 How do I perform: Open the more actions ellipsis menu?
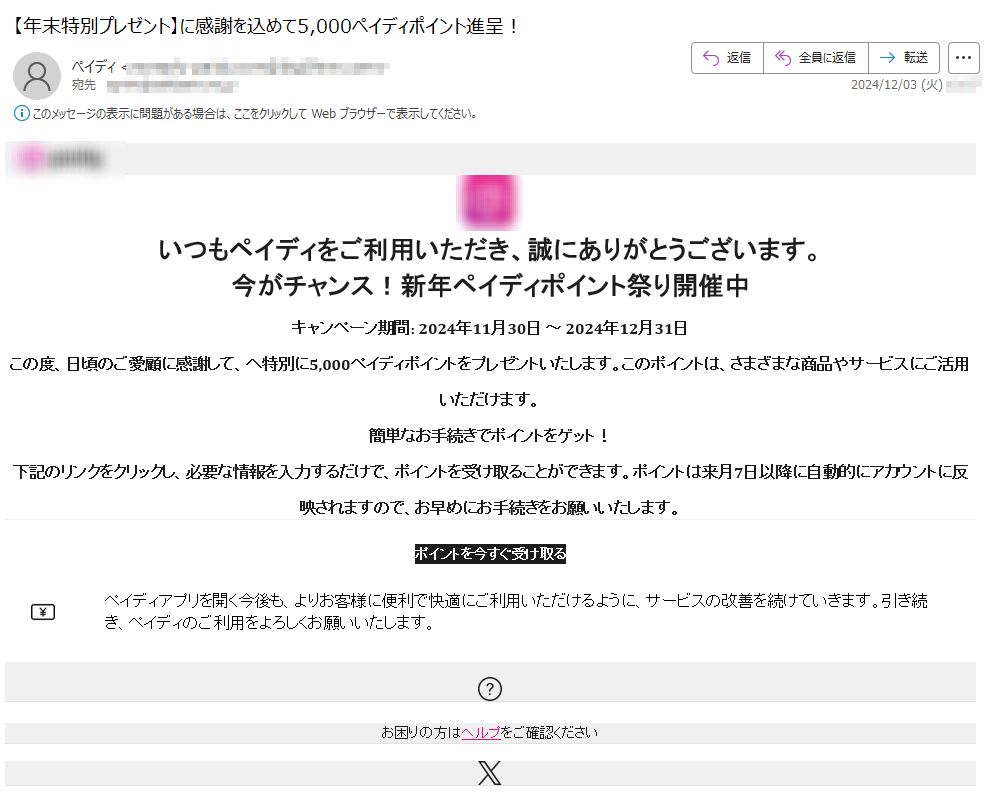click(963, 58)
